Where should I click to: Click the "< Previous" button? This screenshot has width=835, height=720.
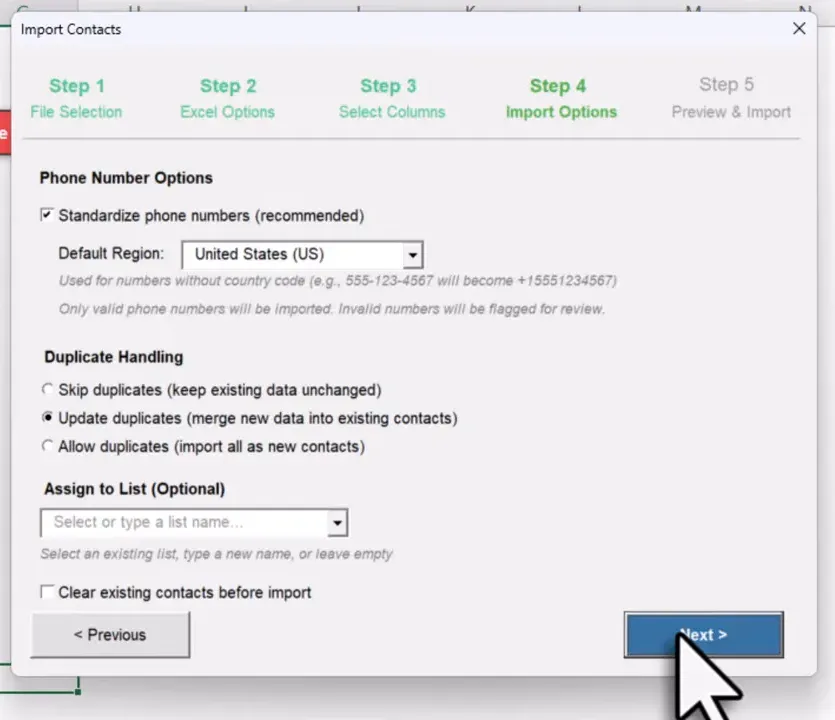click(110, 634)
